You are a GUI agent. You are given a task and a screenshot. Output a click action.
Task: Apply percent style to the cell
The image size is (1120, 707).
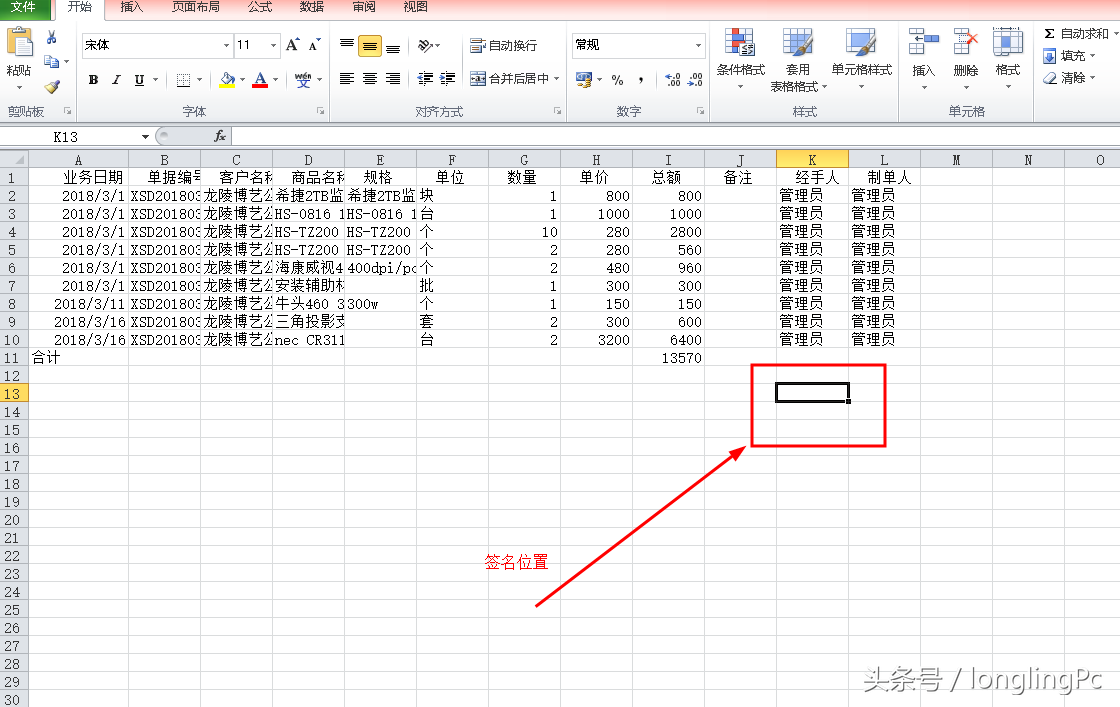tap(617, 79)
